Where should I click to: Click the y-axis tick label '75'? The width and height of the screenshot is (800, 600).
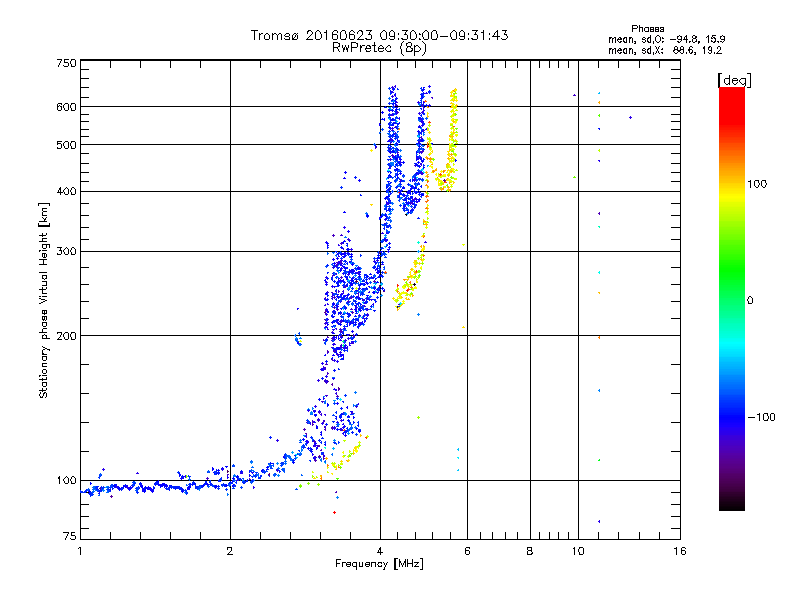[x=70, y=536]
